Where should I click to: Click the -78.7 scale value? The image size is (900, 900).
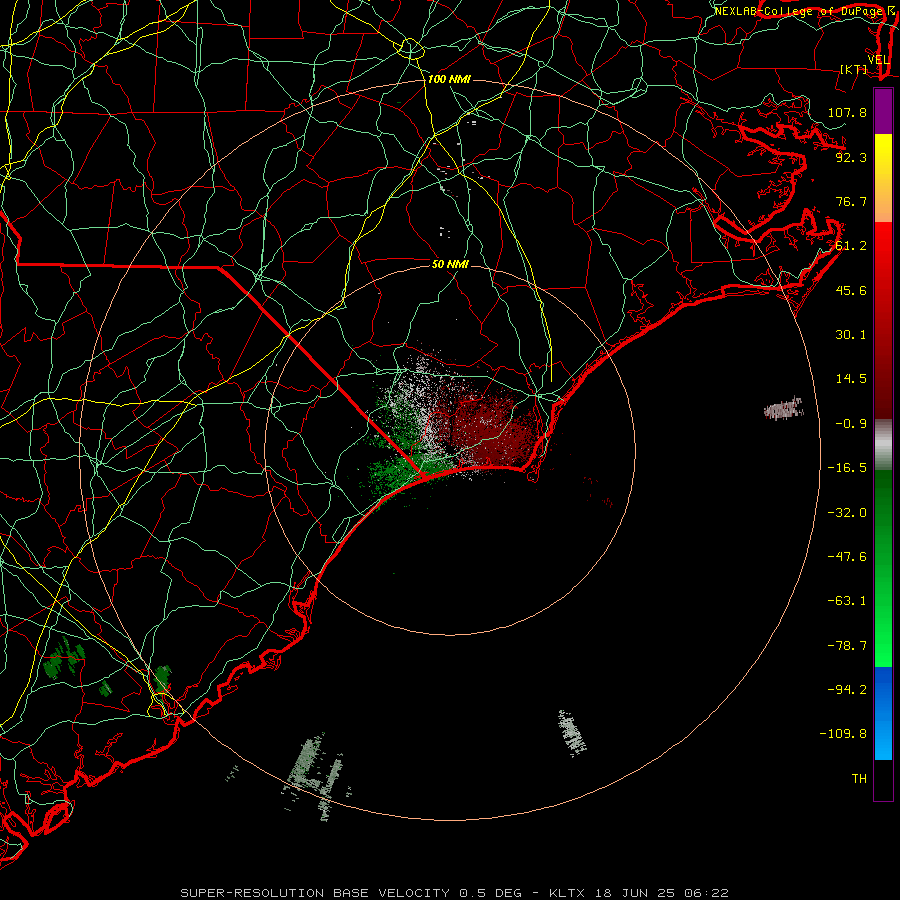pos(847,646)
